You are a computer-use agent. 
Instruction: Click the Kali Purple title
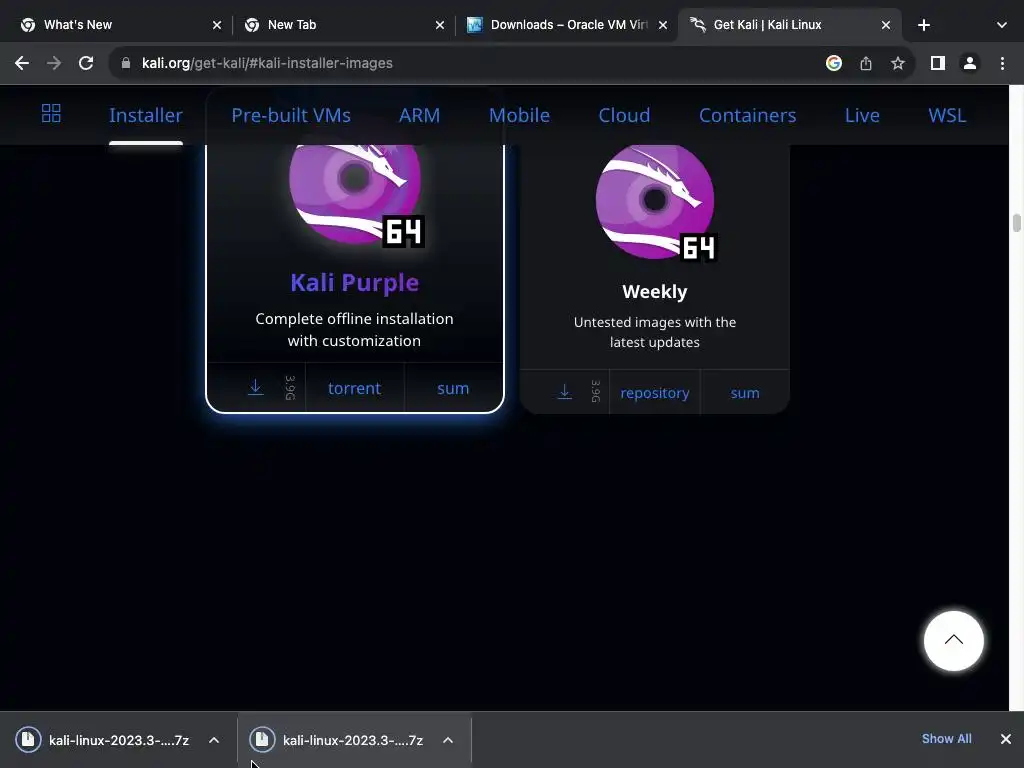[355, 282]
